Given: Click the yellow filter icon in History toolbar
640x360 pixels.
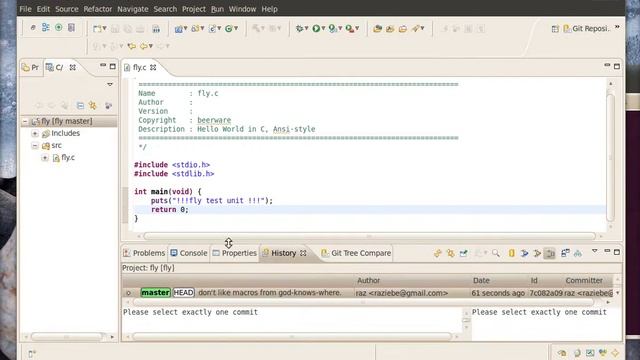Looking at the screenshot, I should point(512,253).
